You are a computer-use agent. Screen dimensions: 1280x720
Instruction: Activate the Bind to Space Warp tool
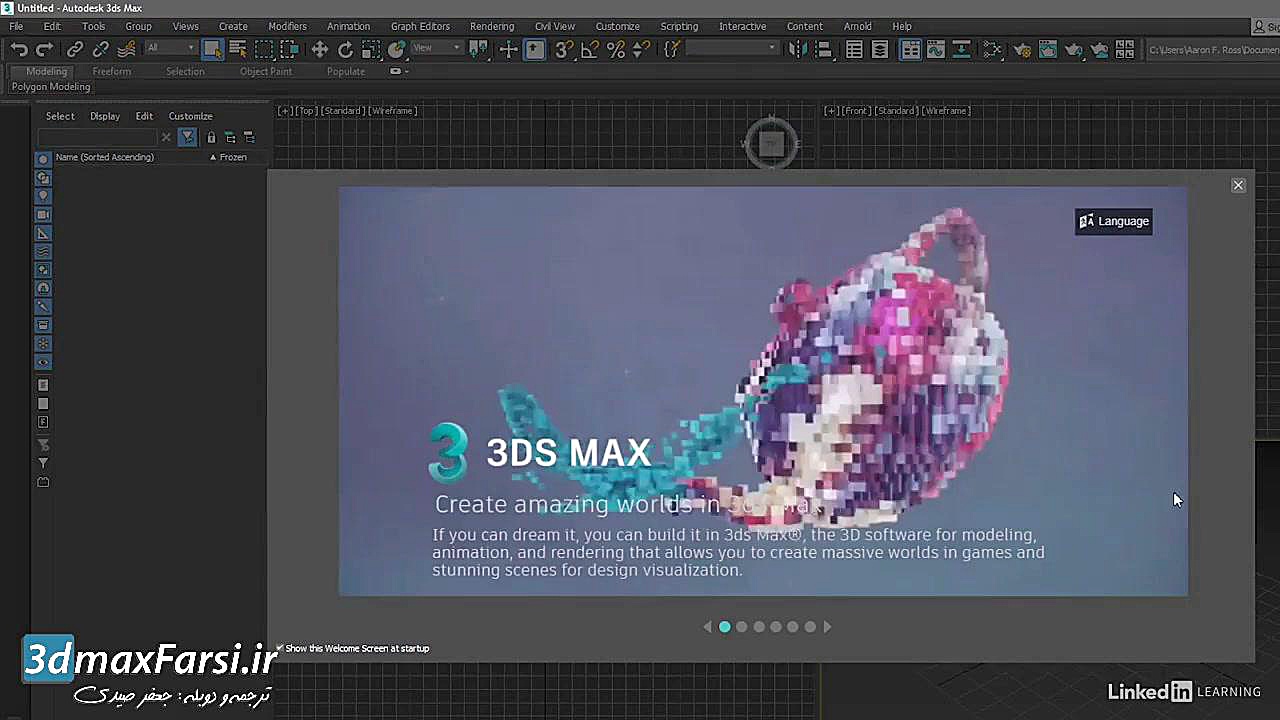coord(126,49)
